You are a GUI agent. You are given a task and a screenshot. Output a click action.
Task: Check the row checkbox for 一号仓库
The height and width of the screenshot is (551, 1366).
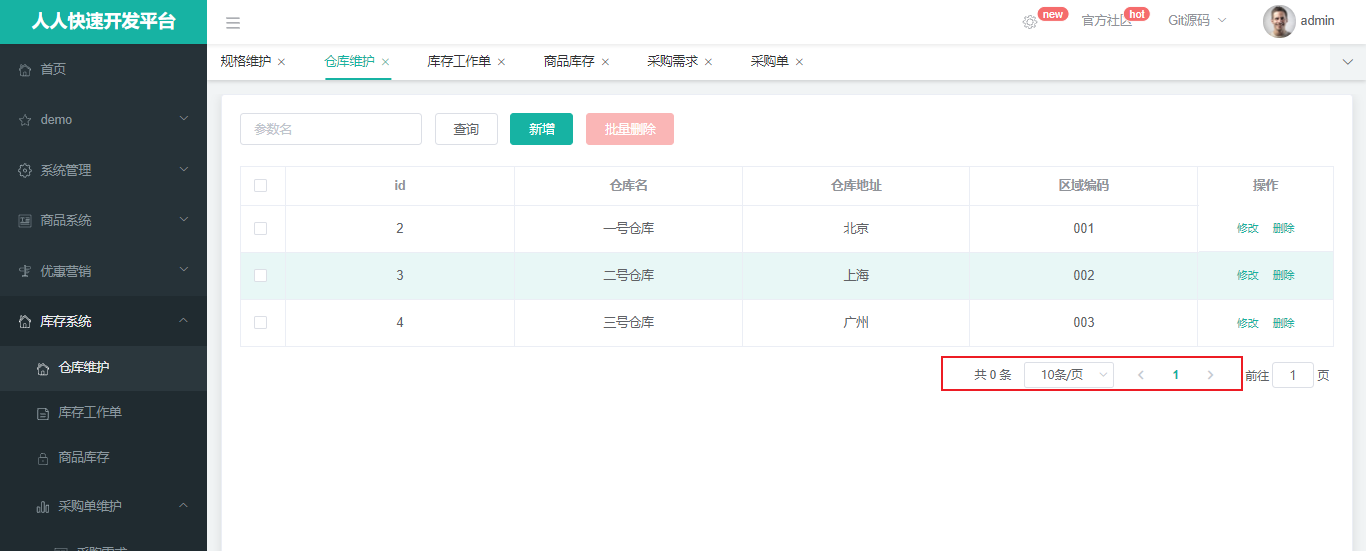(x=261, y=228)
